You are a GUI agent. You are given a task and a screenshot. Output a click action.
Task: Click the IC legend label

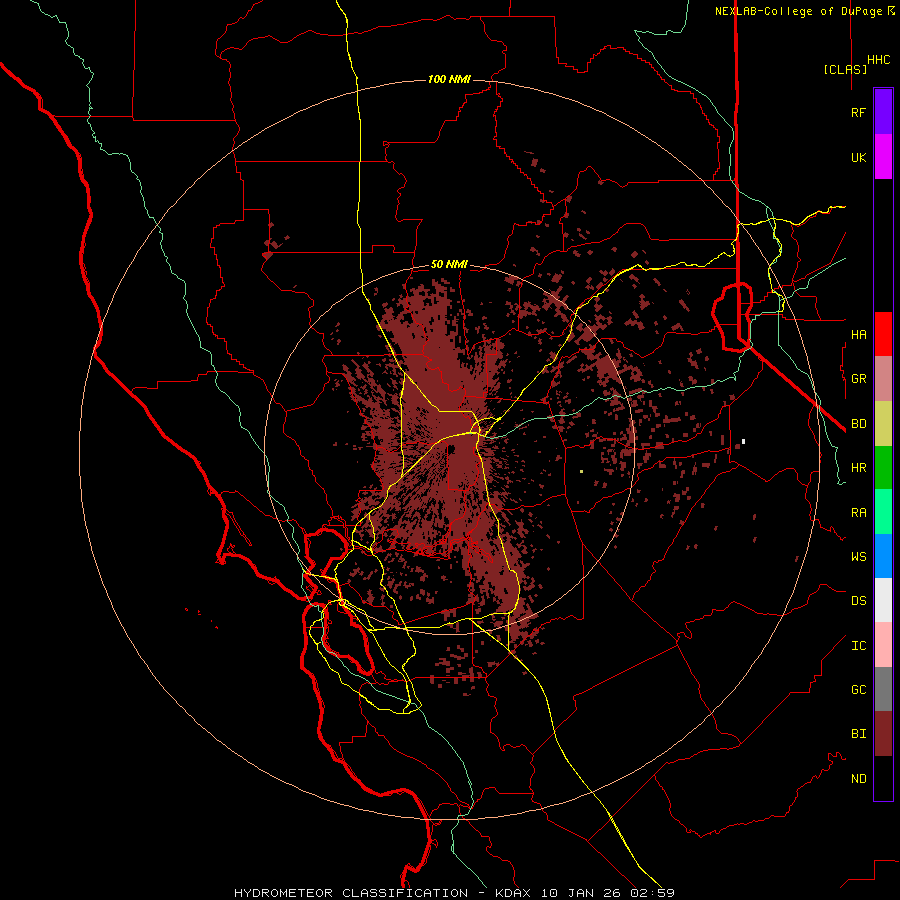point(858,646)
